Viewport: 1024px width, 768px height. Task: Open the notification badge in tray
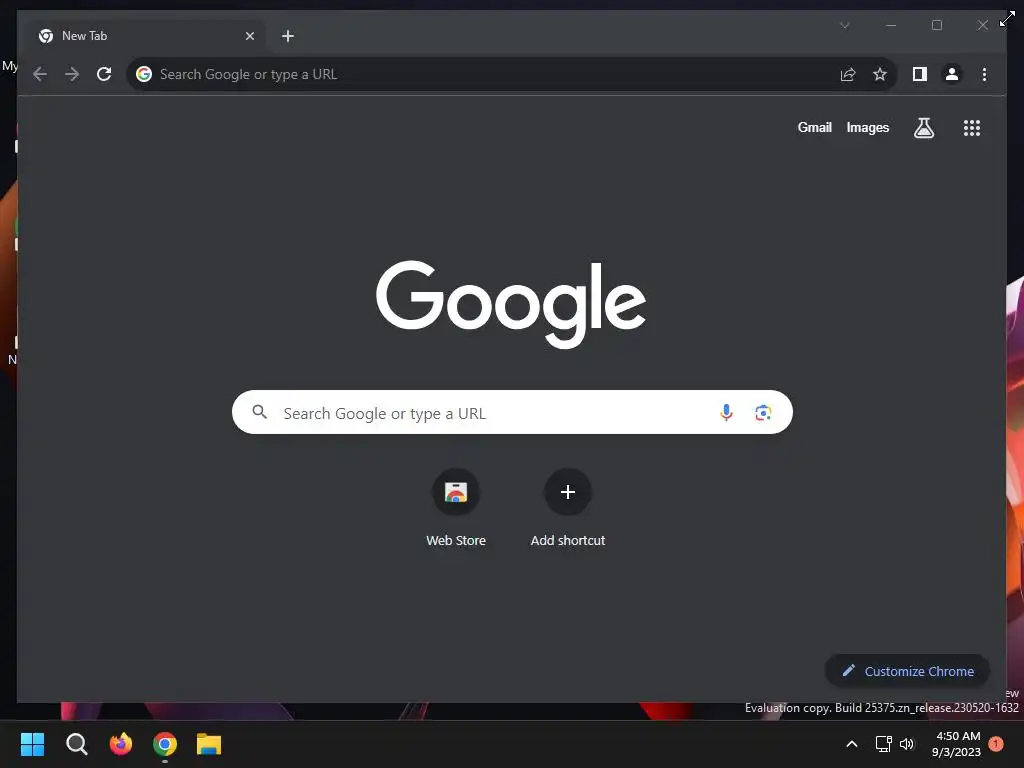tap(996, 744)
